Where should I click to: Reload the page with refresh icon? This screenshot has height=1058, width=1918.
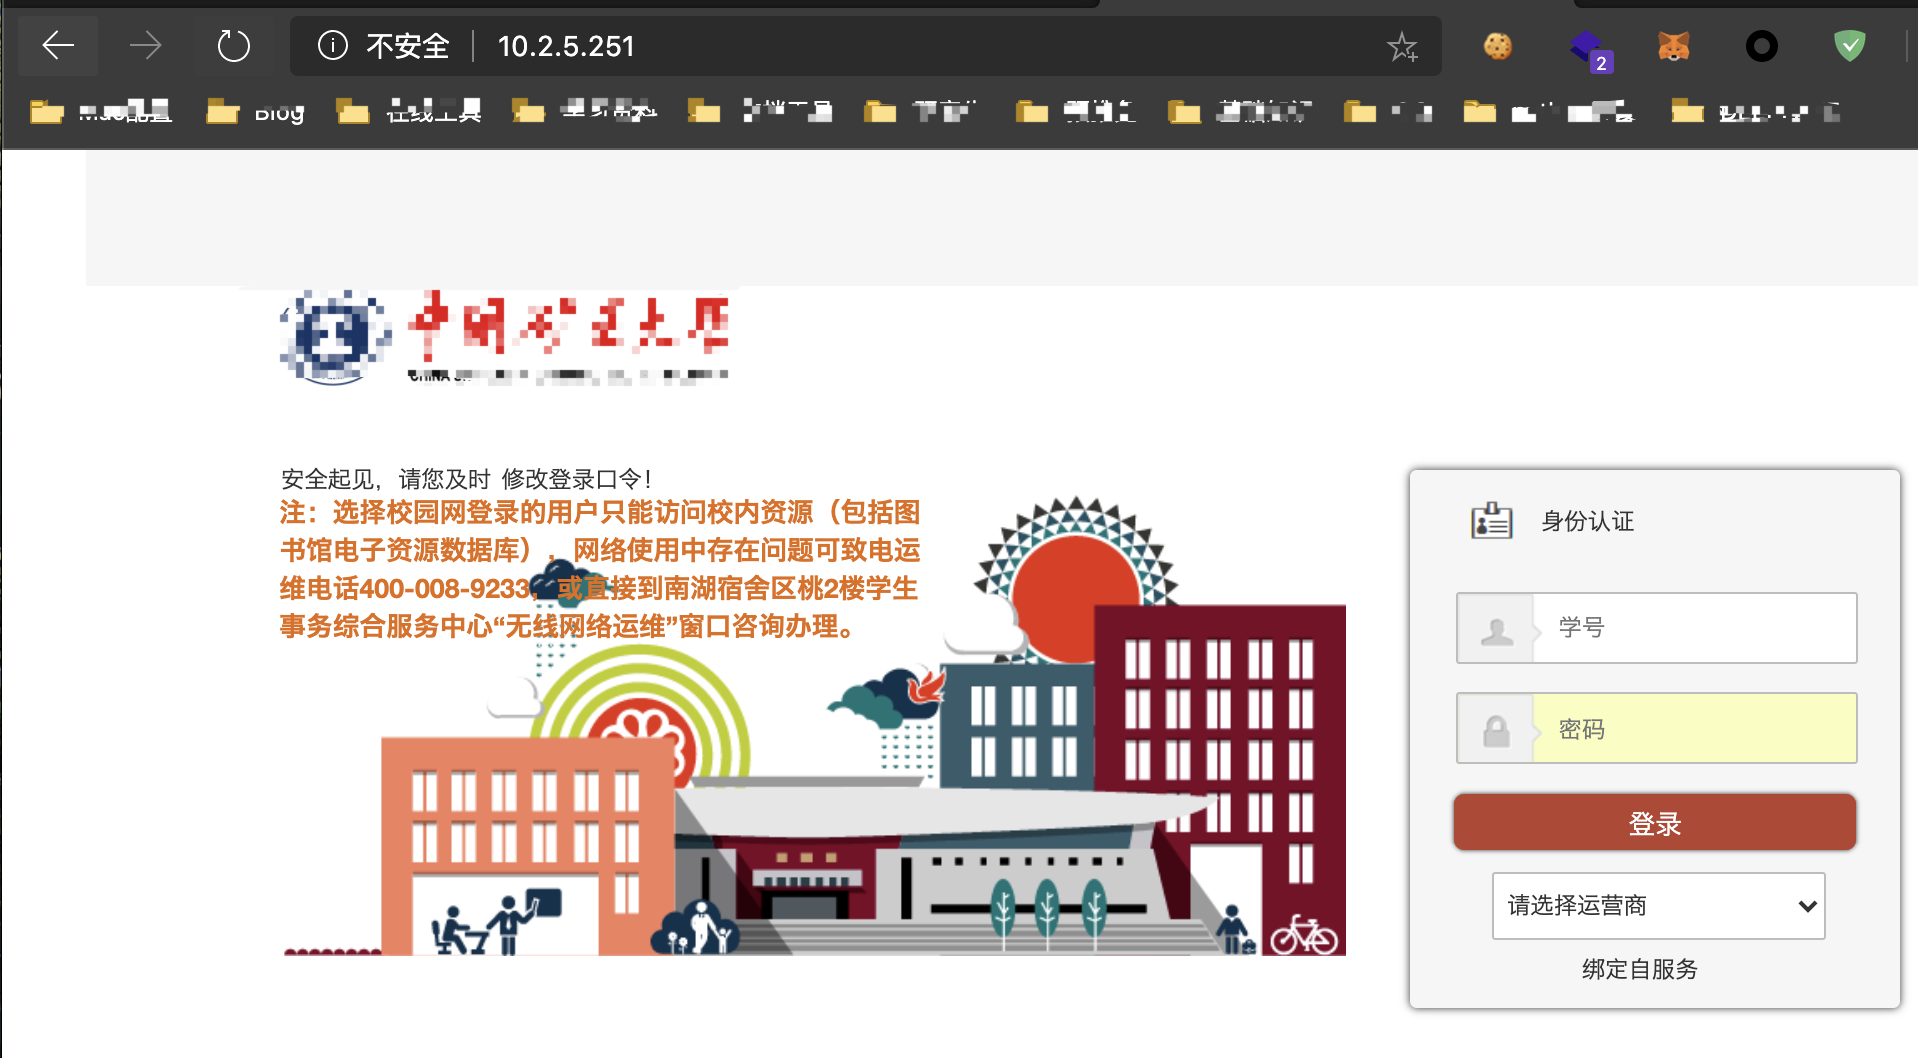click(234, 46)
